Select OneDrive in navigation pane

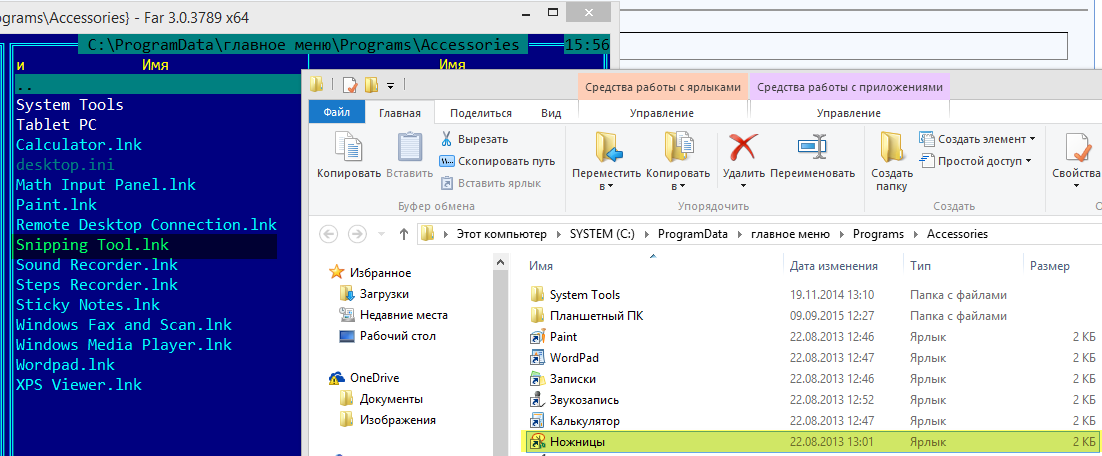364,378
